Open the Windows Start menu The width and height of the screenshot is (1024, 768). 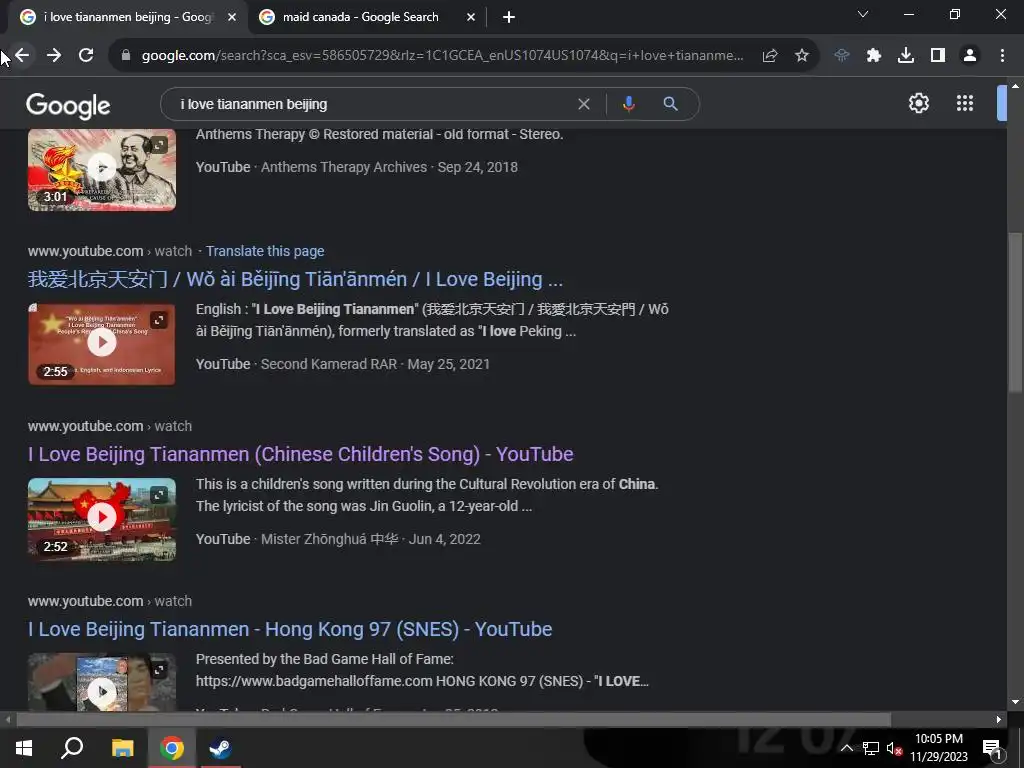tap(24, 748)
